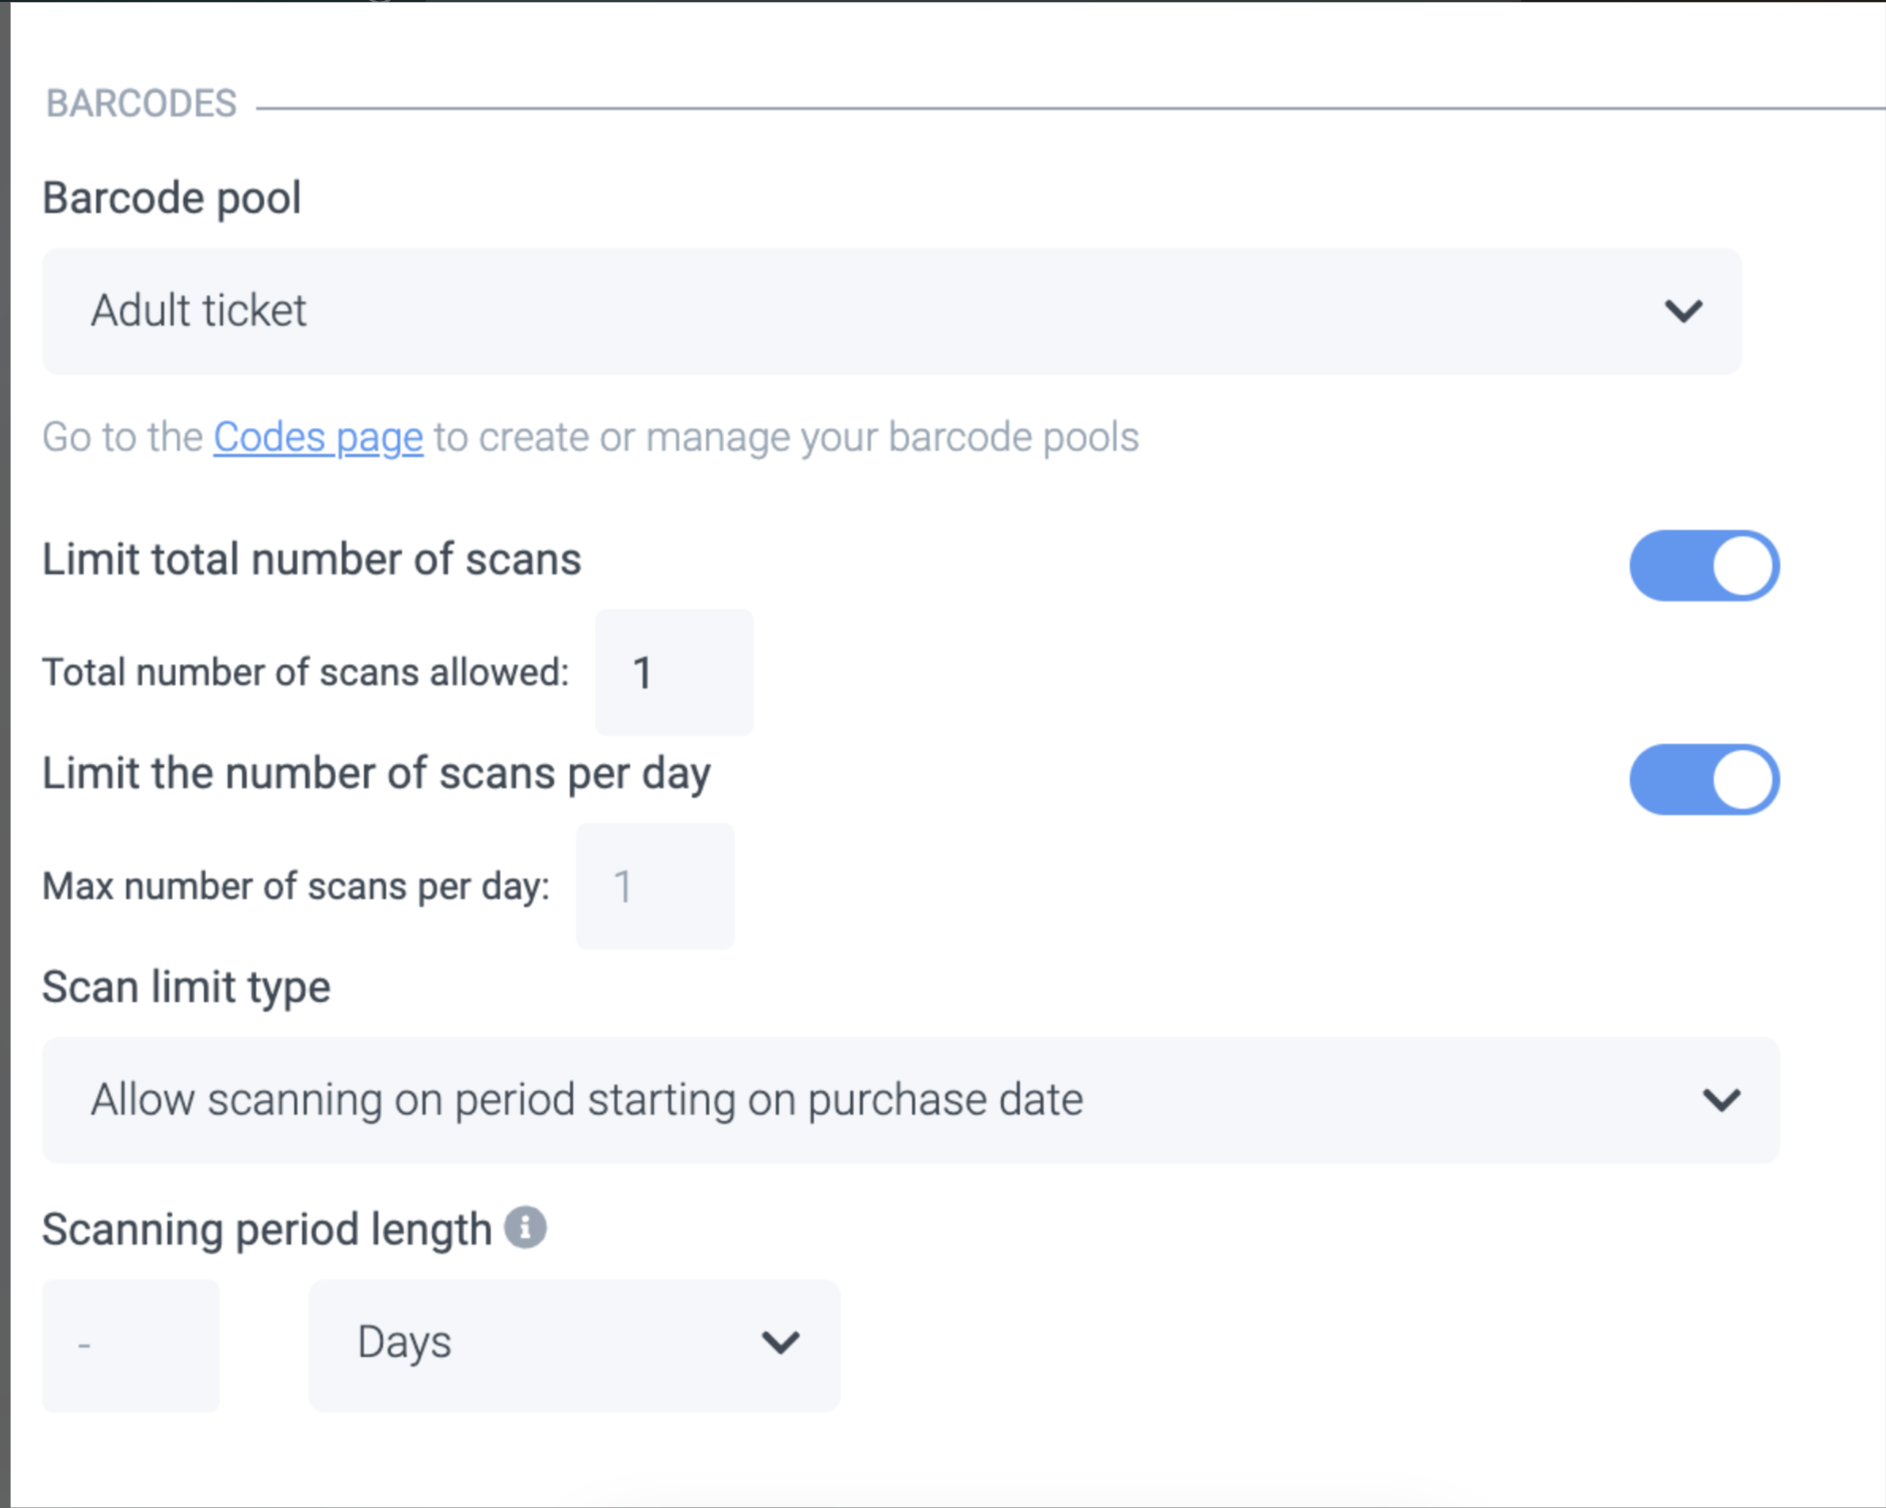Click the chevron arrow in Scan limit type field
The image size is (1886, 1508).
(1721, 1100)
